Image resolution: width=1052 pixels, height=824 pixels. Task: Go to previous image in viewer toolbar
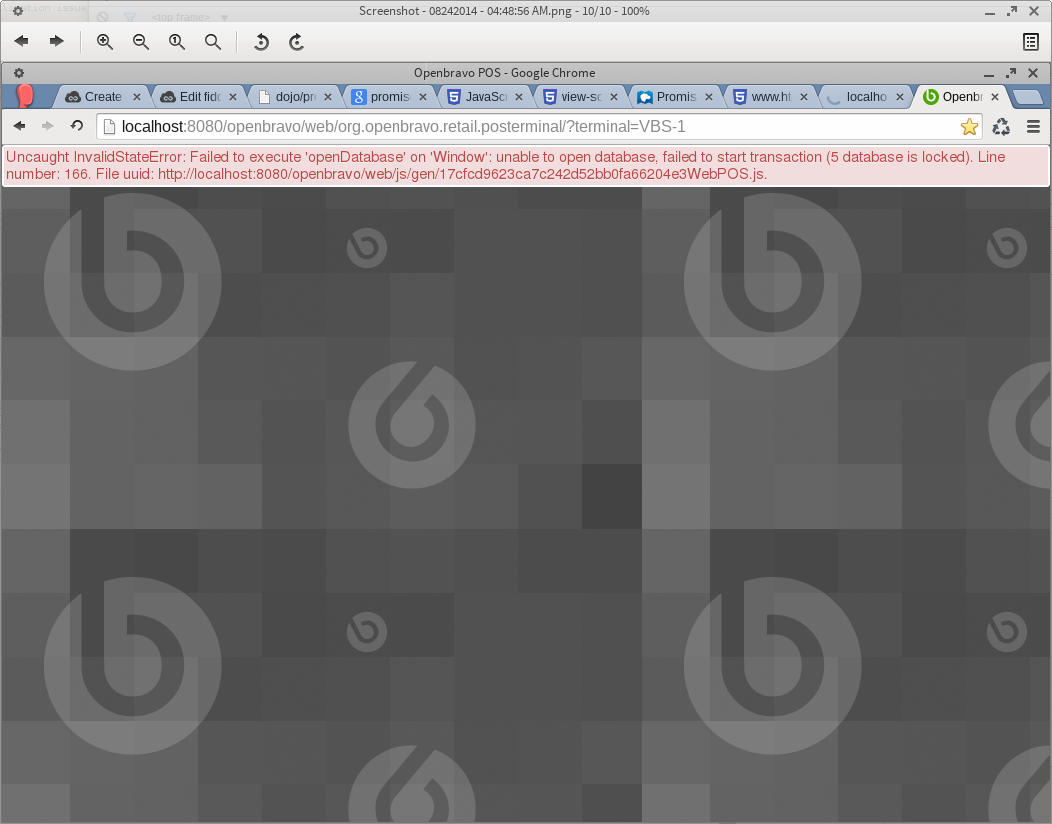[21, 42]
